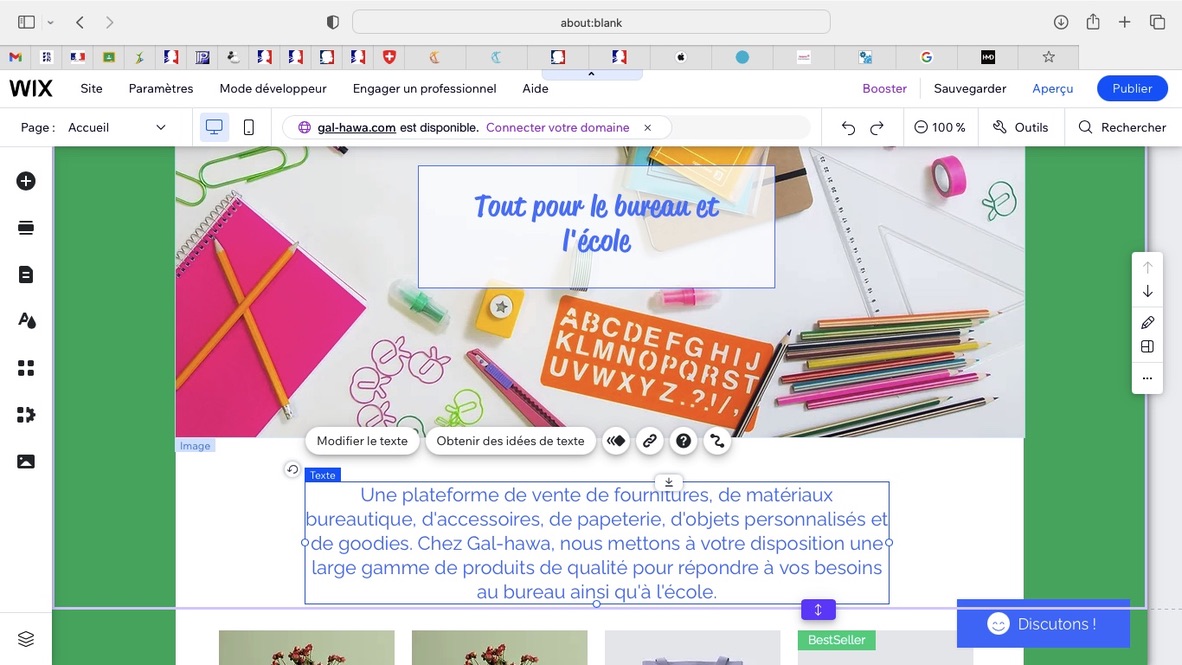This screenshot has height=665, width=1182.
Task: Open the Site menu
Action: click(x=91, y=88)
